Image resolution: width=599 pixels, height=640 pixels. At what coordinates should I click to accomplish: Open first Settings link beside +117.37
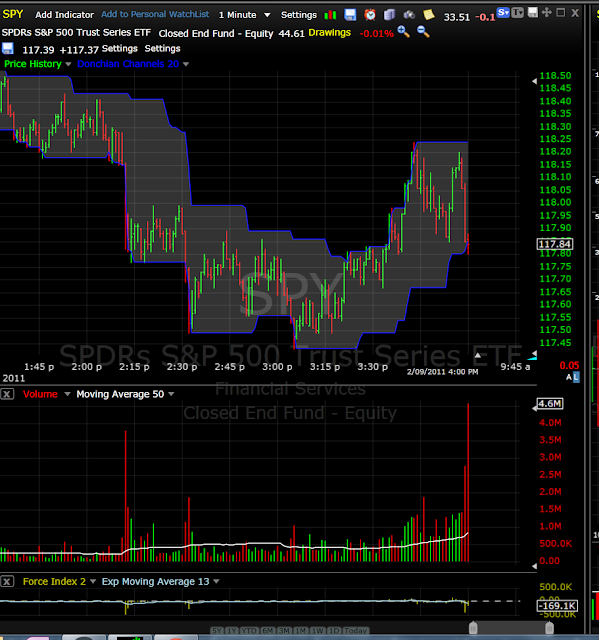[x=120, y=49]
